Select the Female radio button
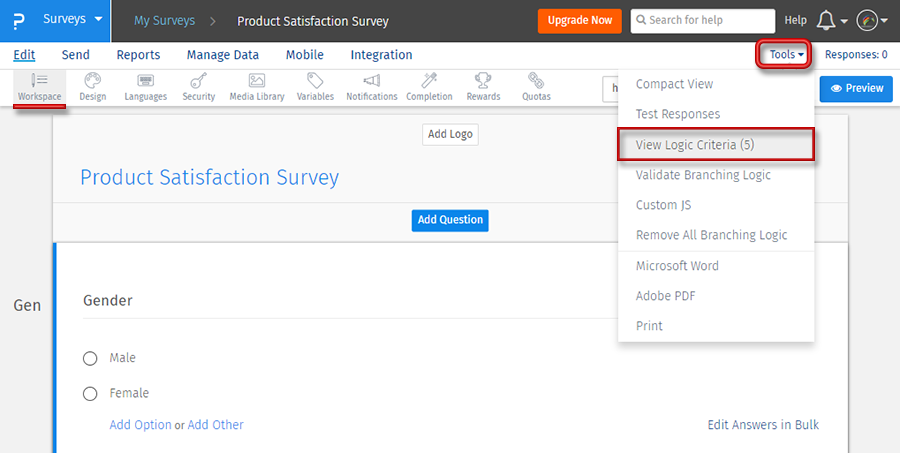The width and height of the screenshot is (900, 453). point(90,394)
